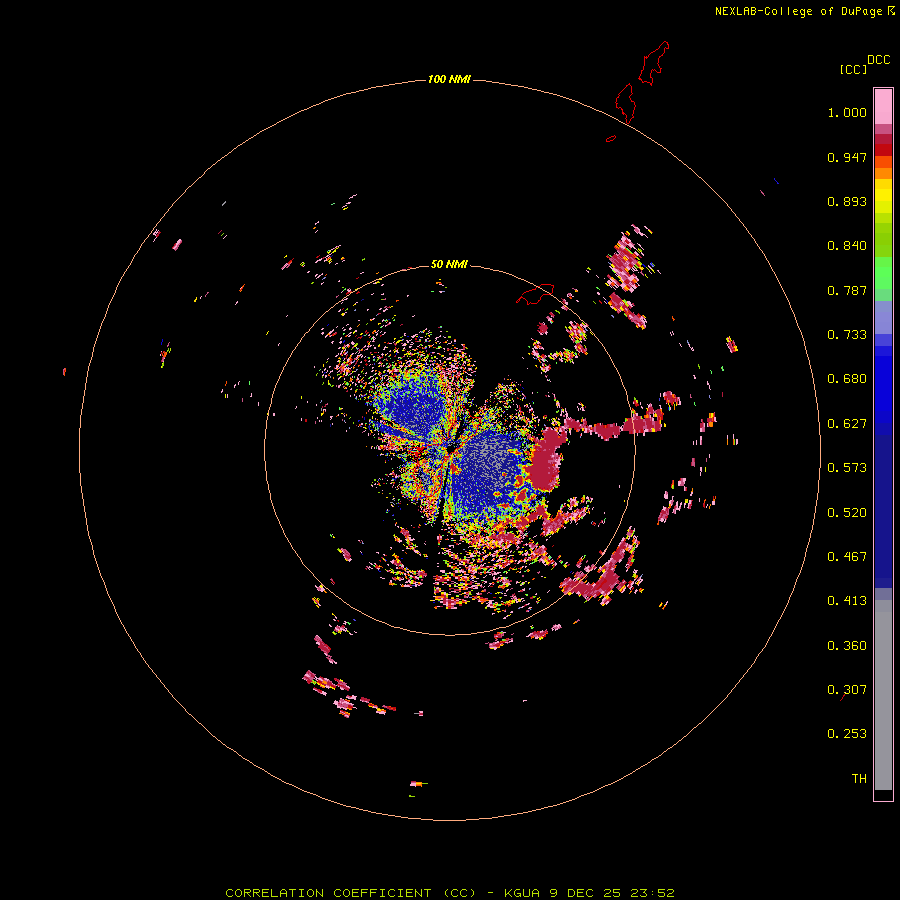Viewport: 900px width, 900px height.
Task: Click the [CC] units label
Action: point(854,69)
